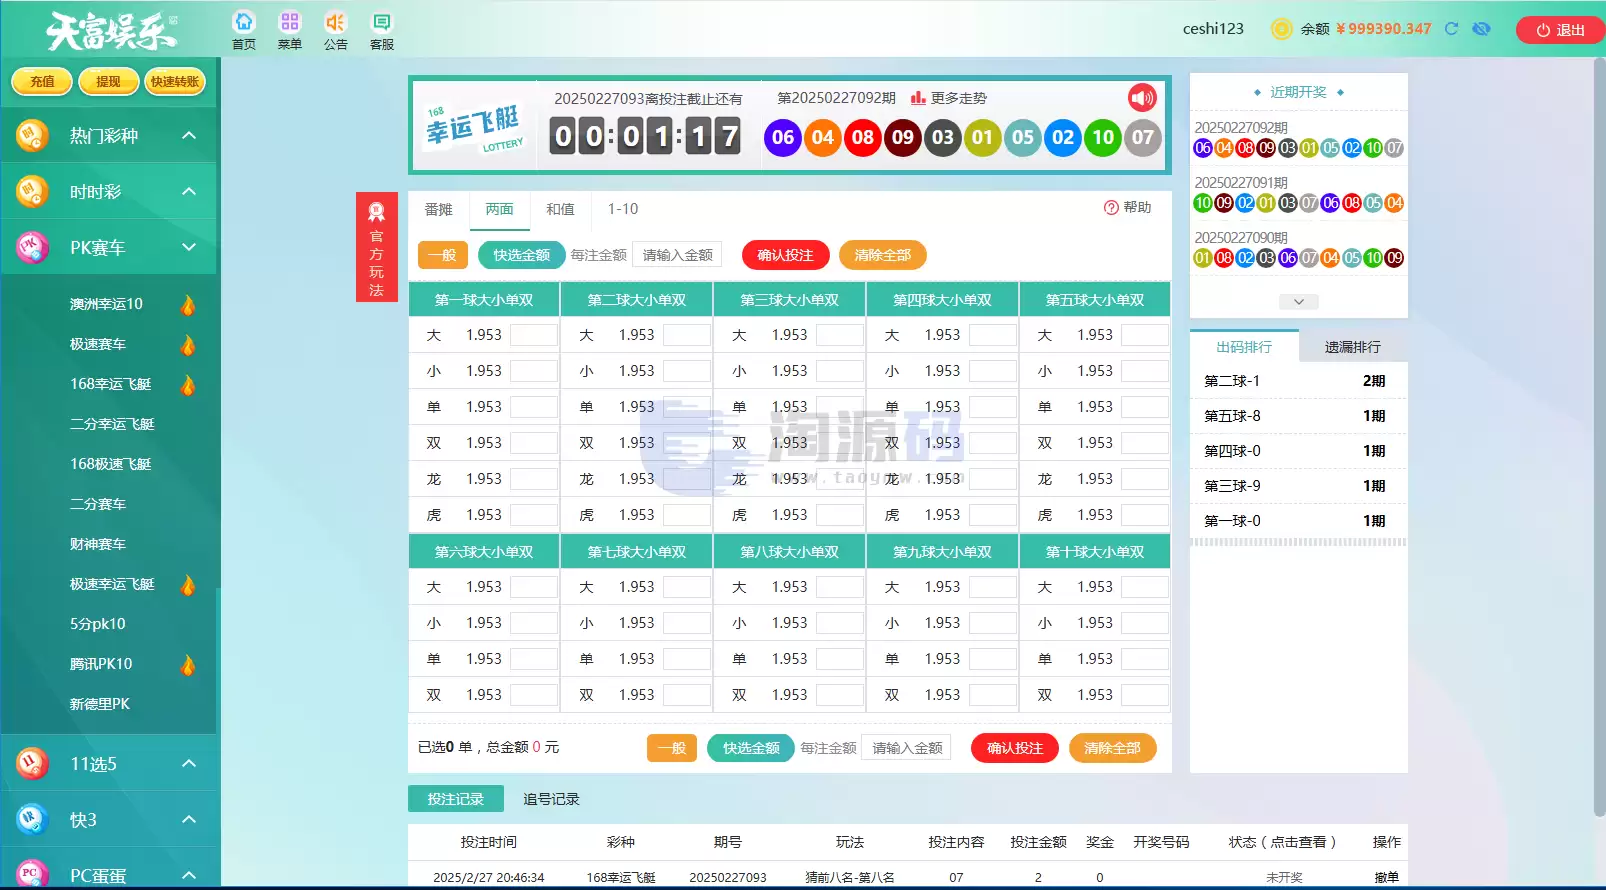Open the 菜单 menu icon
This screenshot has width=1606, height=890.
pos(290,22)
